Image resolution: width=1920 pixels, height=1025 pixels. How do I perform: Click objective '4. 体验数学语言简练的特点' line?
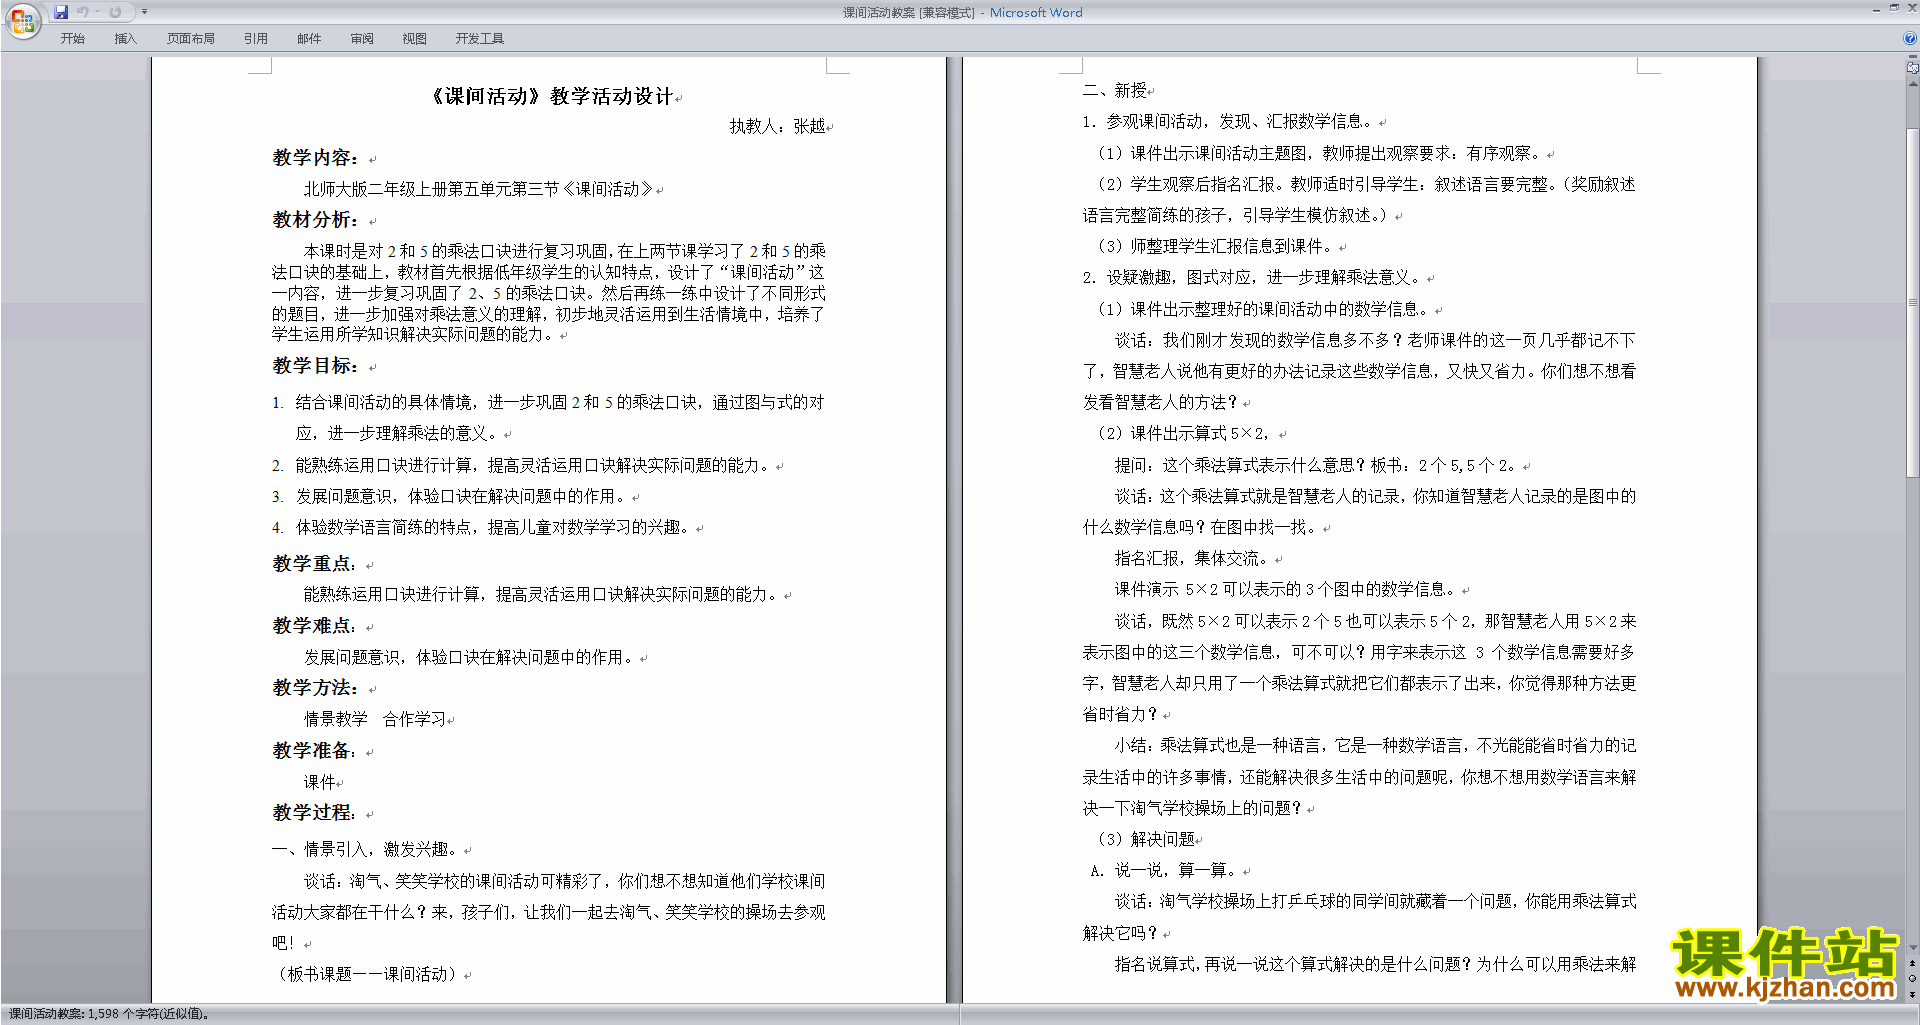481,527
